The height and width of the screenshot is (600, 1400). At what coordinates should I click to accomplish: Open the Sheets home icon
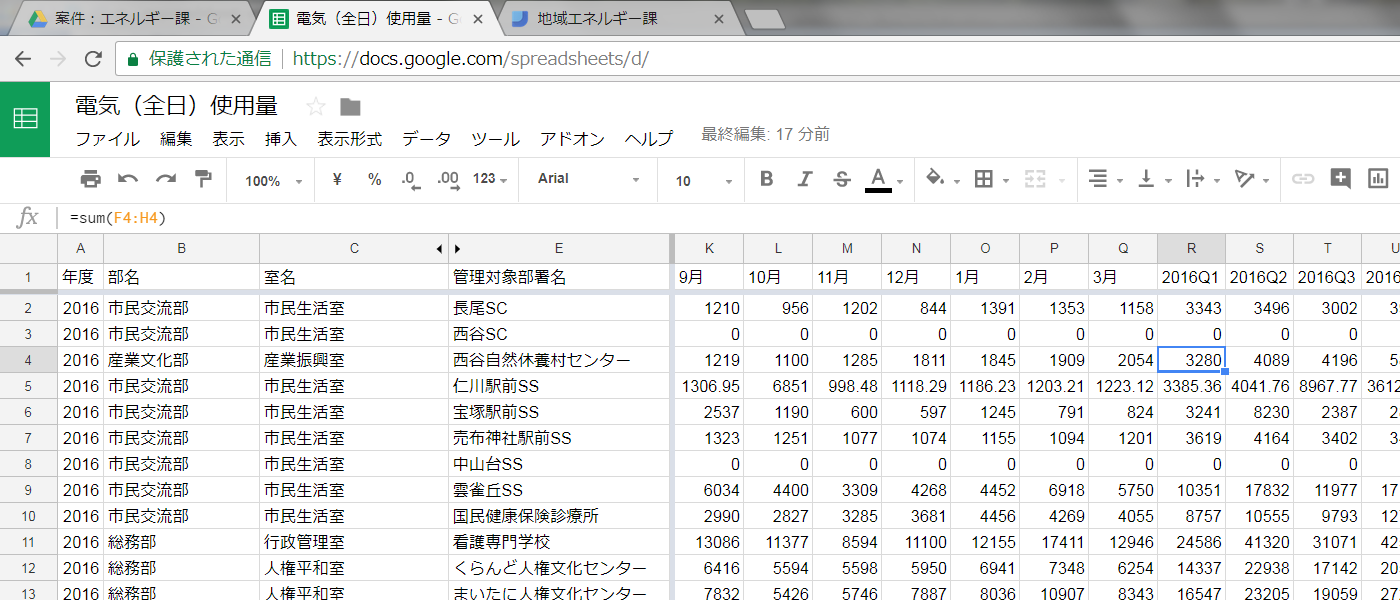tap(25, 119)
